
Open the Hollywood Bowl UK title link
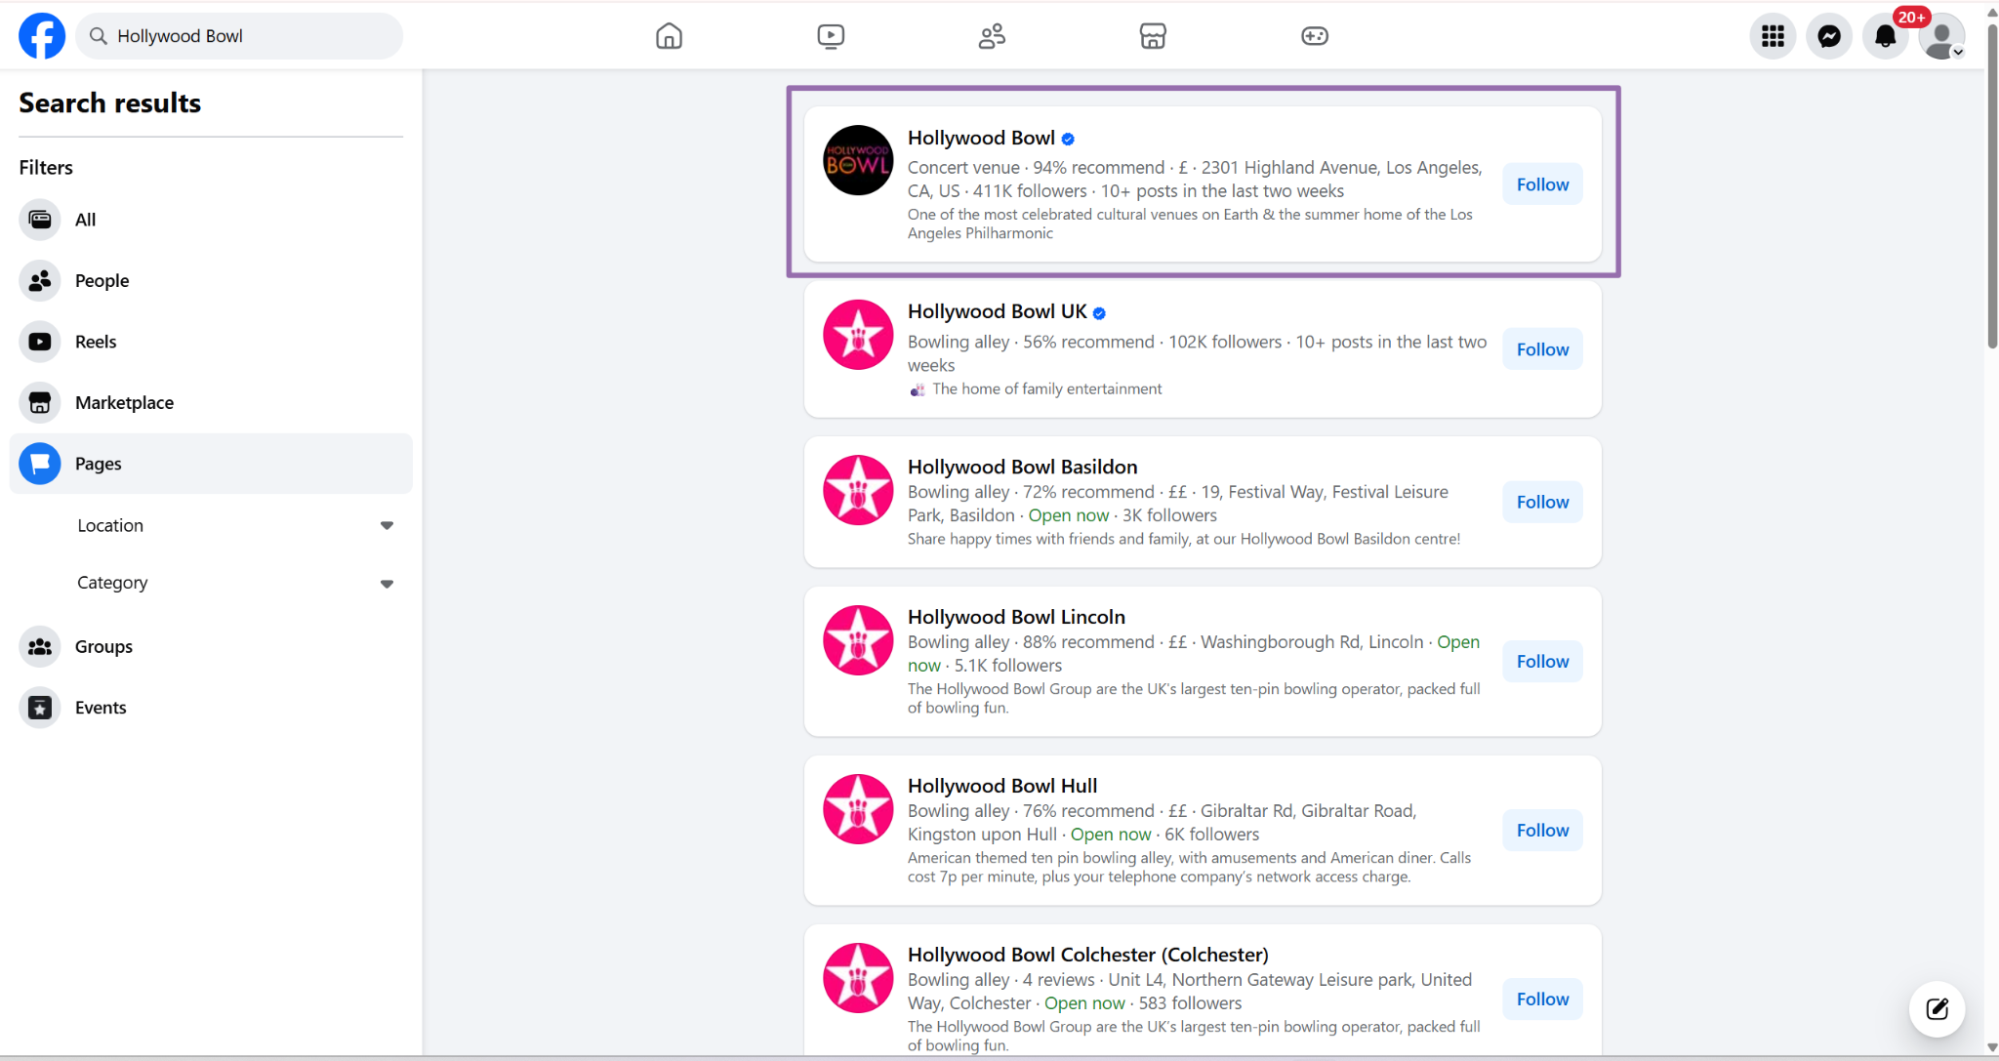(997, 312)
